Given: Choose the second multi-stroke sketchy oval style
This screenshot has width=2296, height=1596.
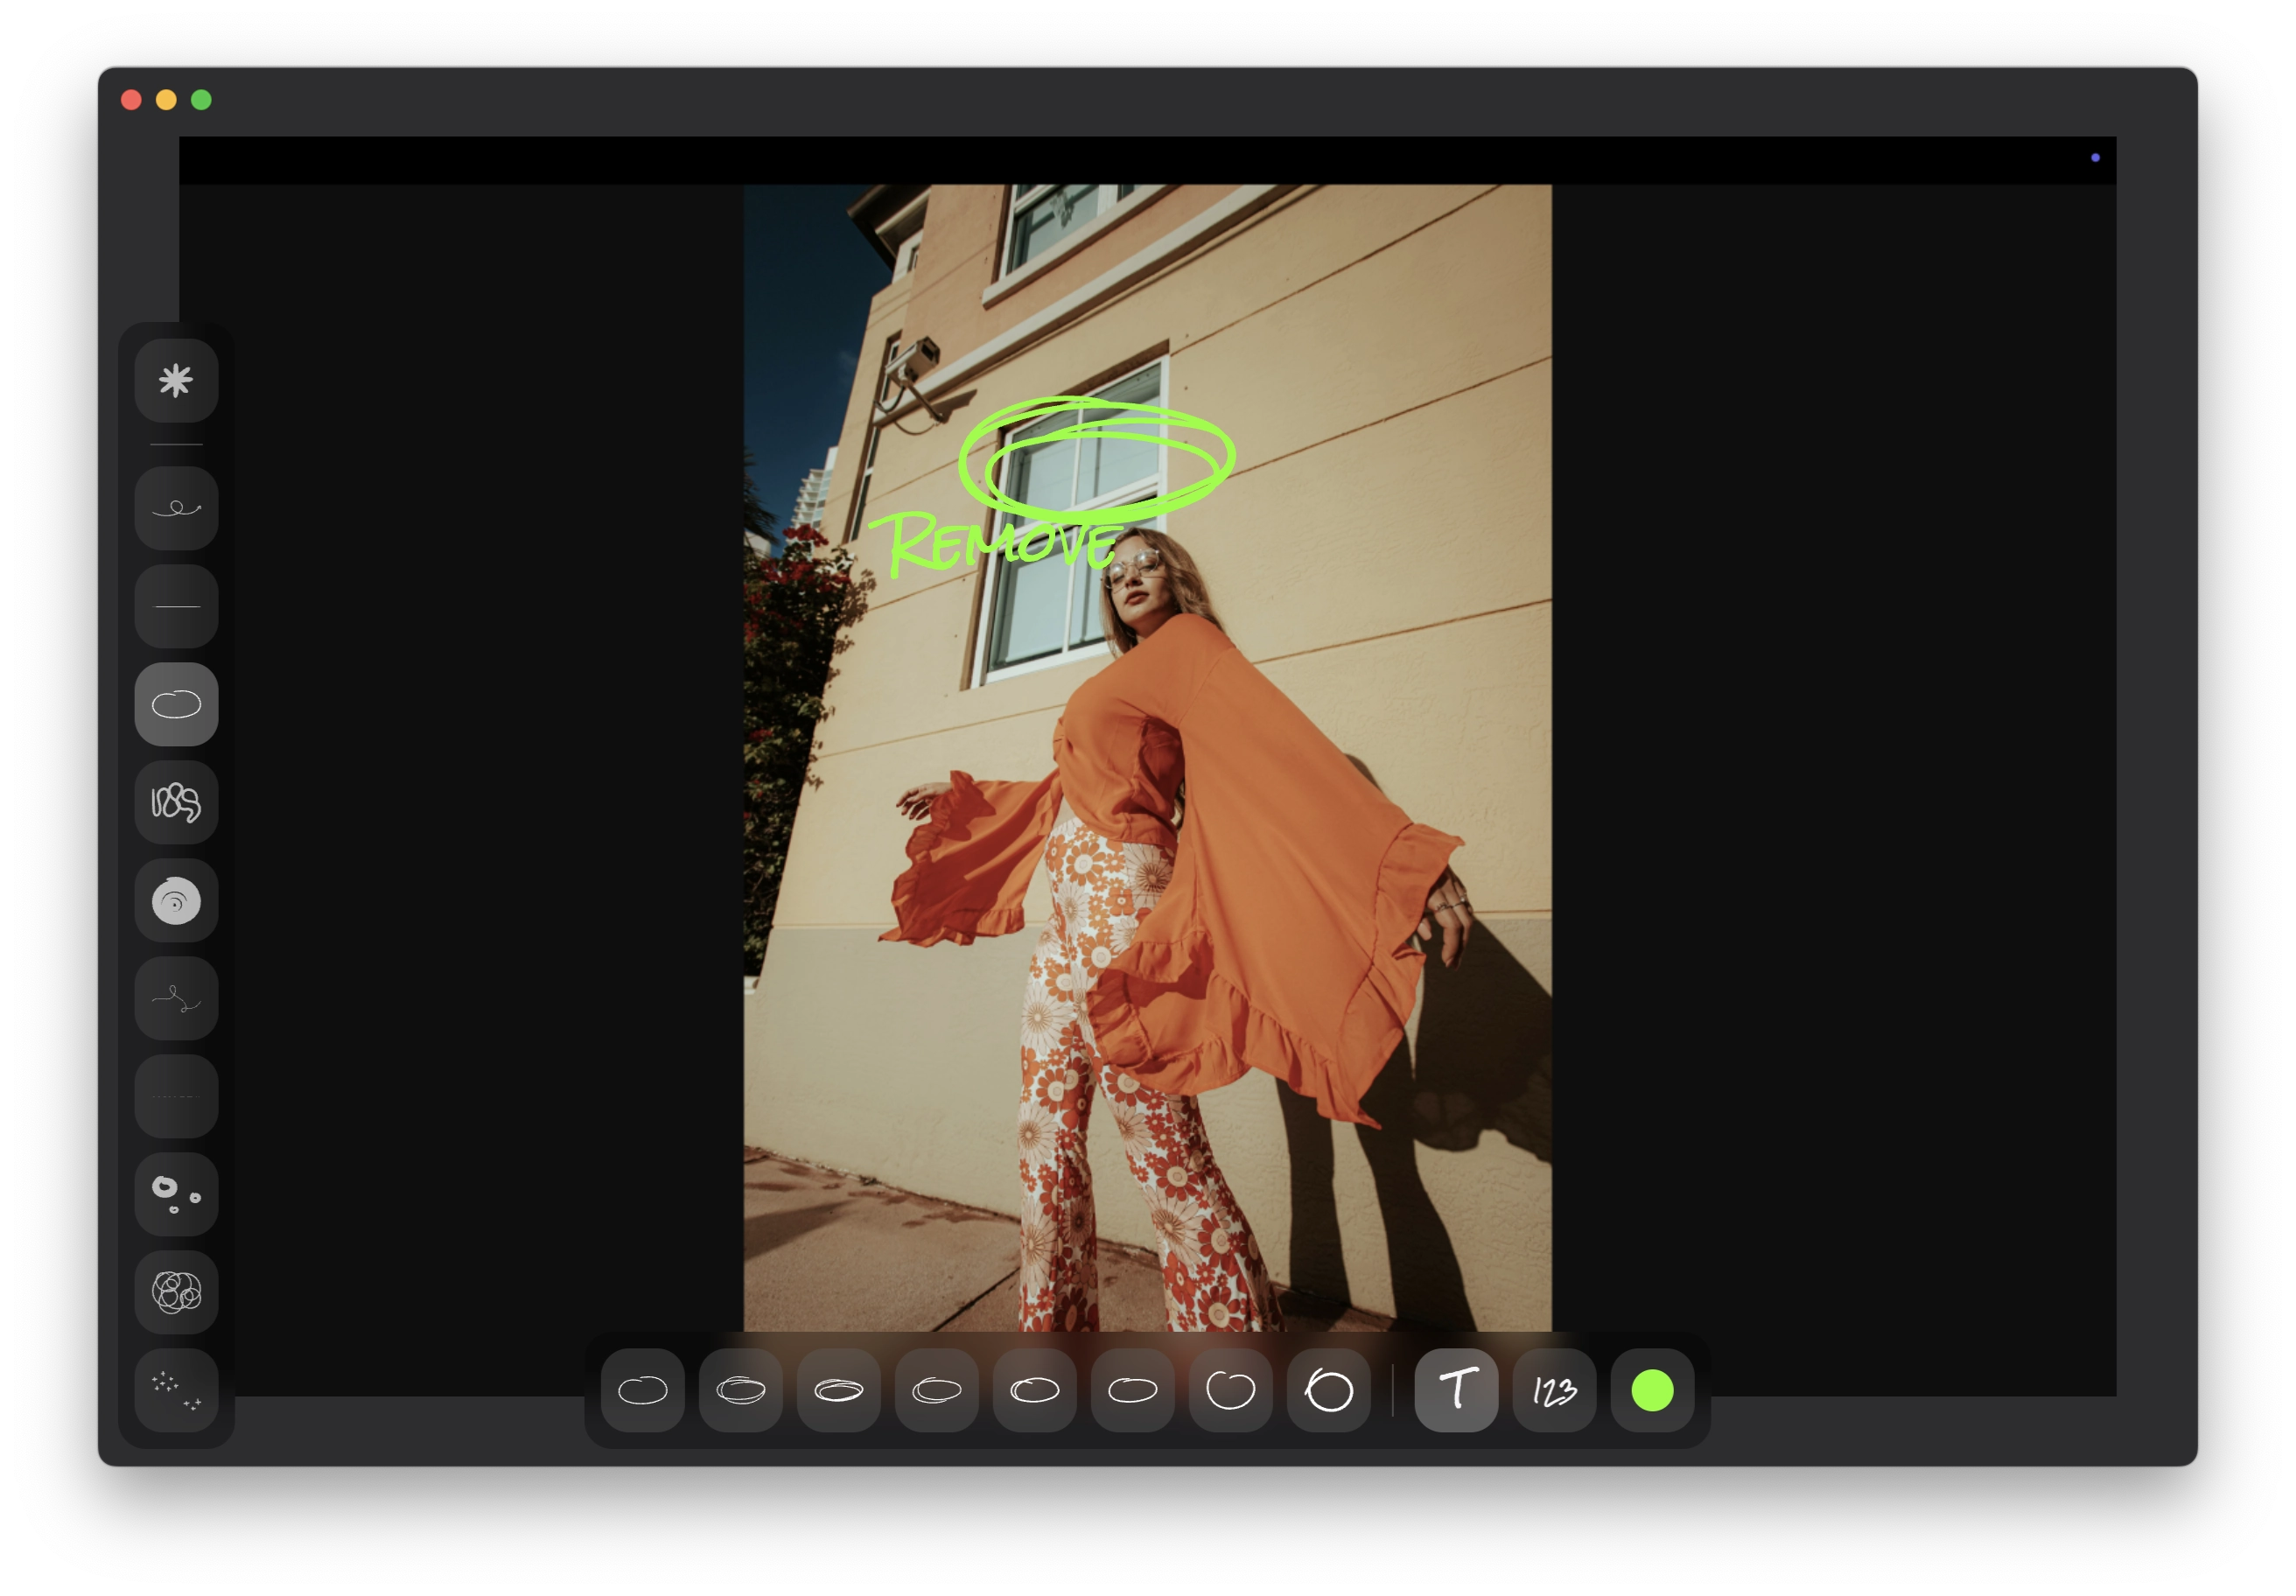Looking at the screenshot, I should 740,1390.
